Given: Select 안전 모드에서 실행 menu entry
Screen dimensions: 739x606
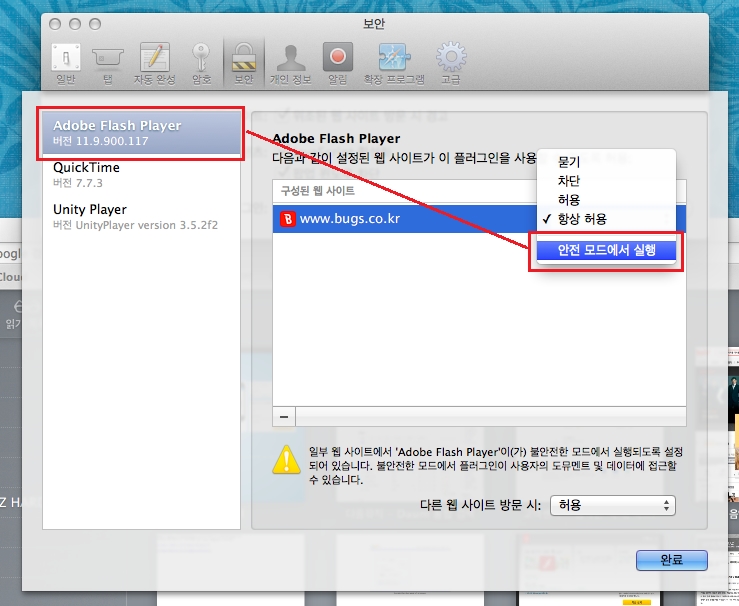Looking at the screenshot, I should tap(607, 250).
